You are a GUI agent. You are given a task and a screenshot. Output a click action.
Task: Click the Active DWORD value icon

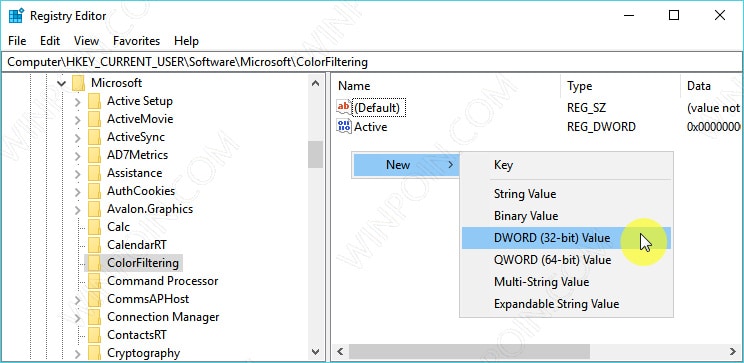point(344,127)
